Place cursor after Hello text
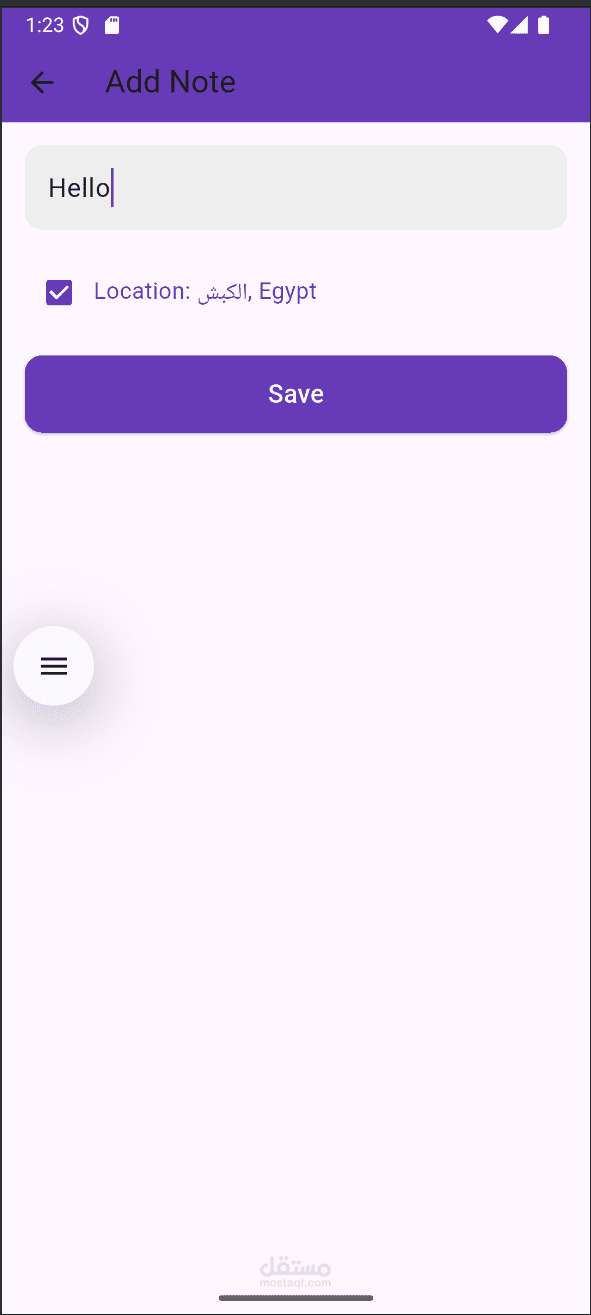Viewport: 591px width, 1315px height. (x=112, y=187)
